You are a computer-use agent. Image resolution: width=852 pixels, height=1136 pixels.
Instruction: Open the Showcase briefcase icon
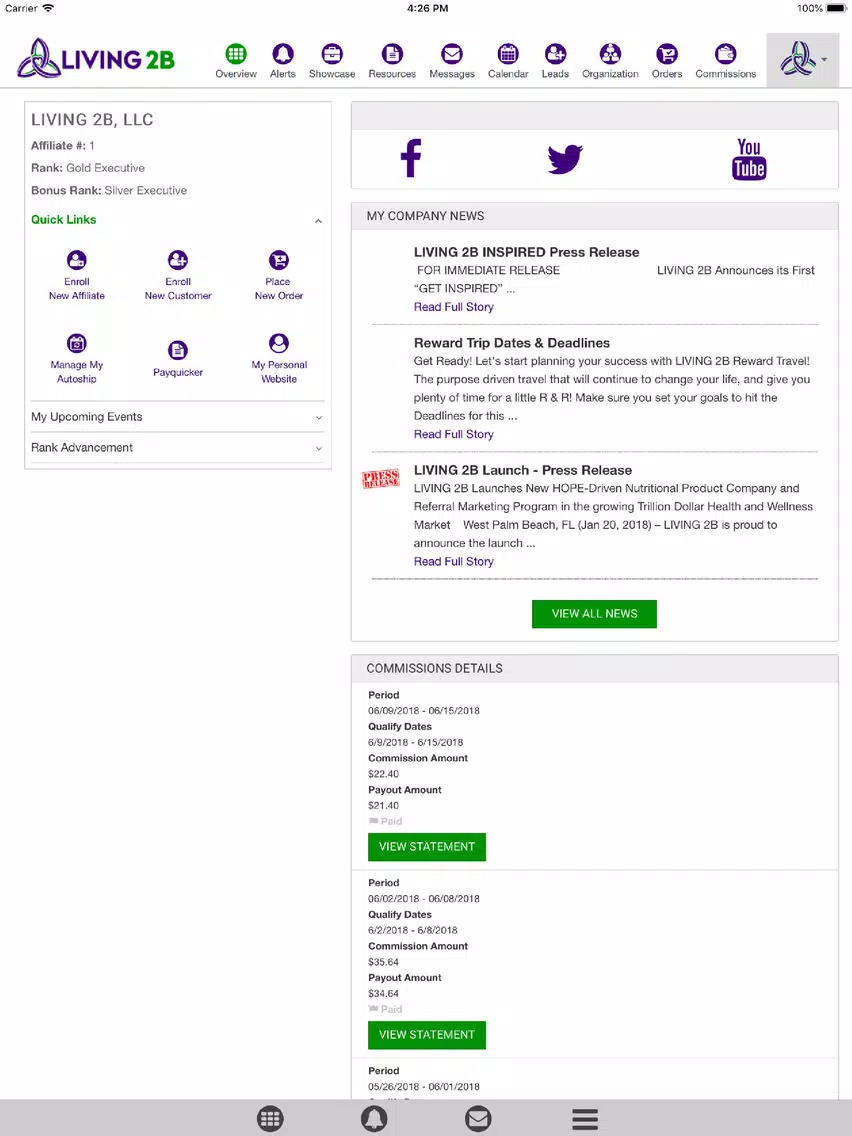332,61
